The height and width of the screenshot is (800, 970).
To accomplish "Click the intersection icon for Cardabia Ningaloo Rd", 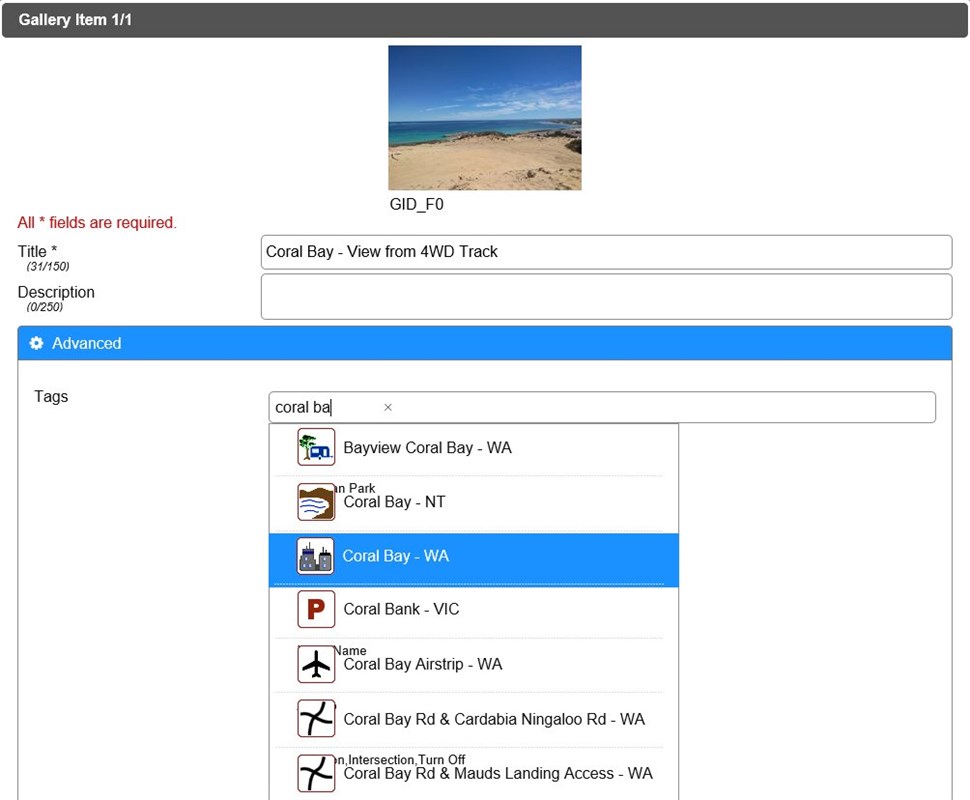I will [x=316, y=719].
